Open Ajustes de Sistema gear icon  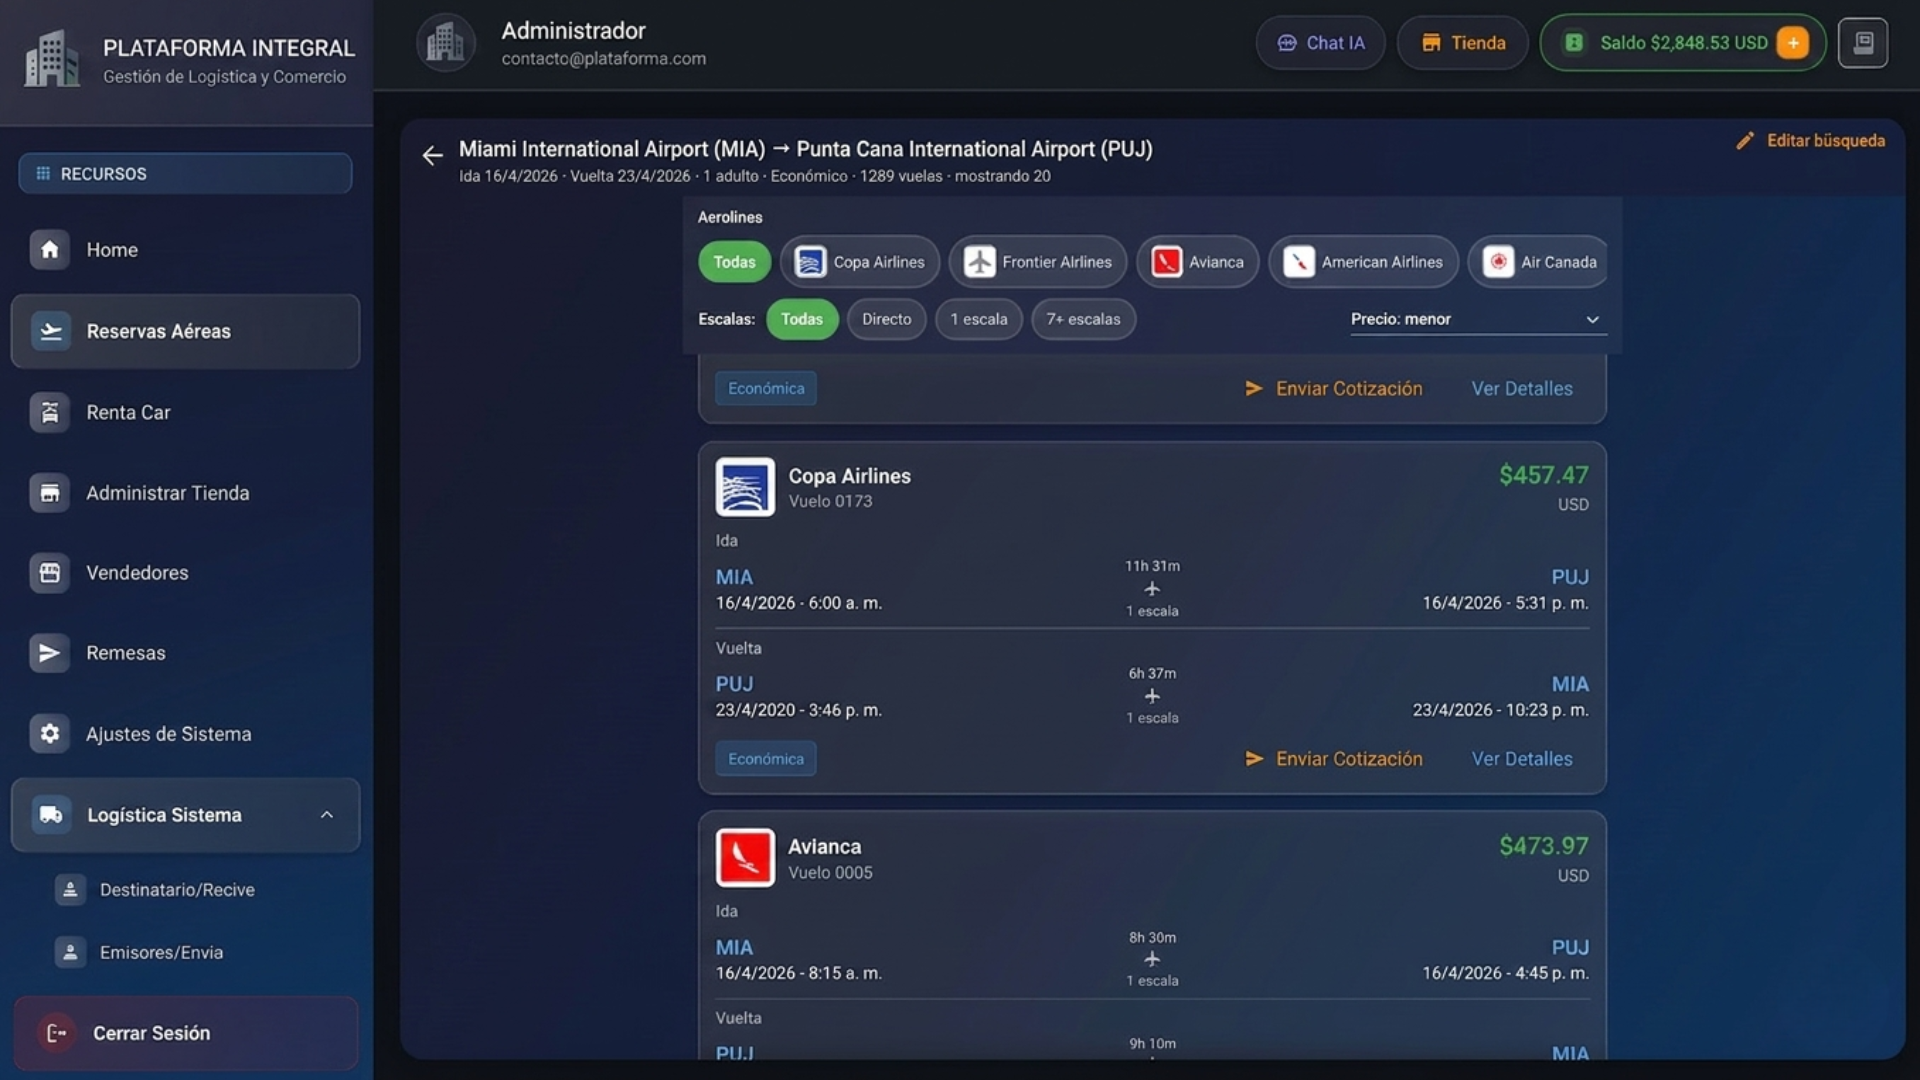coord(49,734)
